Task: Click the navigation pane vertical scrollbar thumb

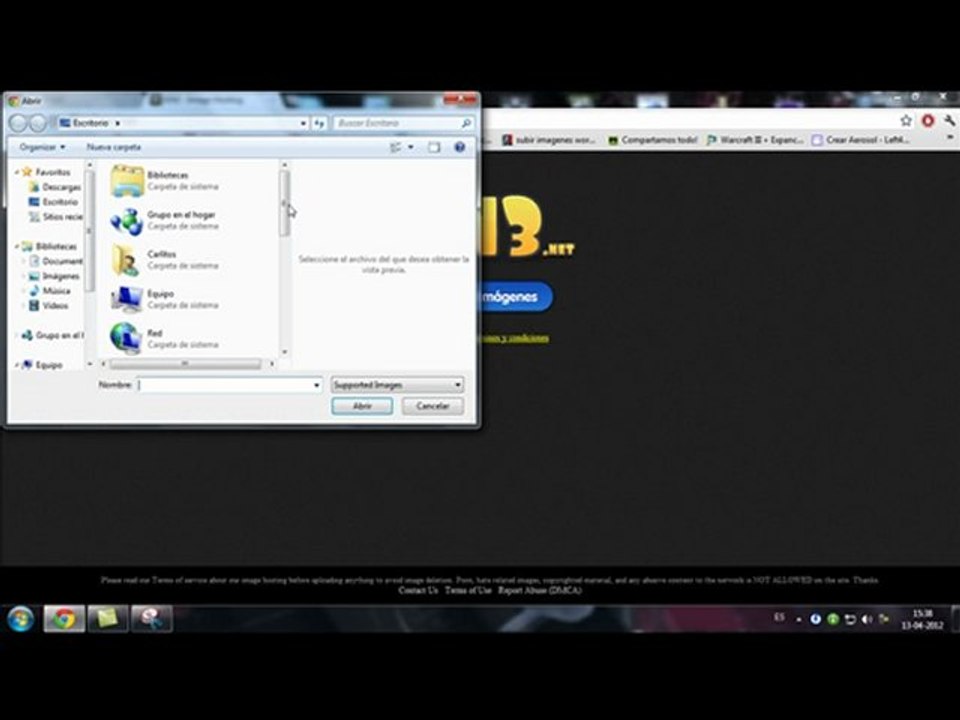Action: 90,231
